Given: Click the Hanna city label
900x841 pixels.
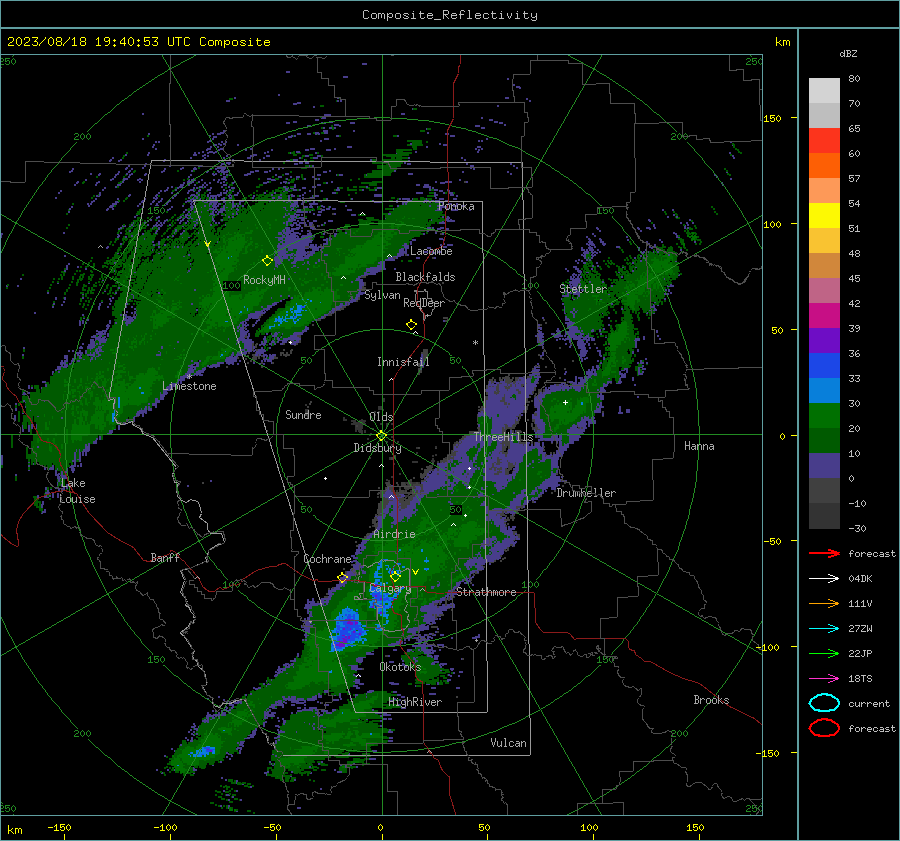Looking at the screenshot, I should (699, 446).
